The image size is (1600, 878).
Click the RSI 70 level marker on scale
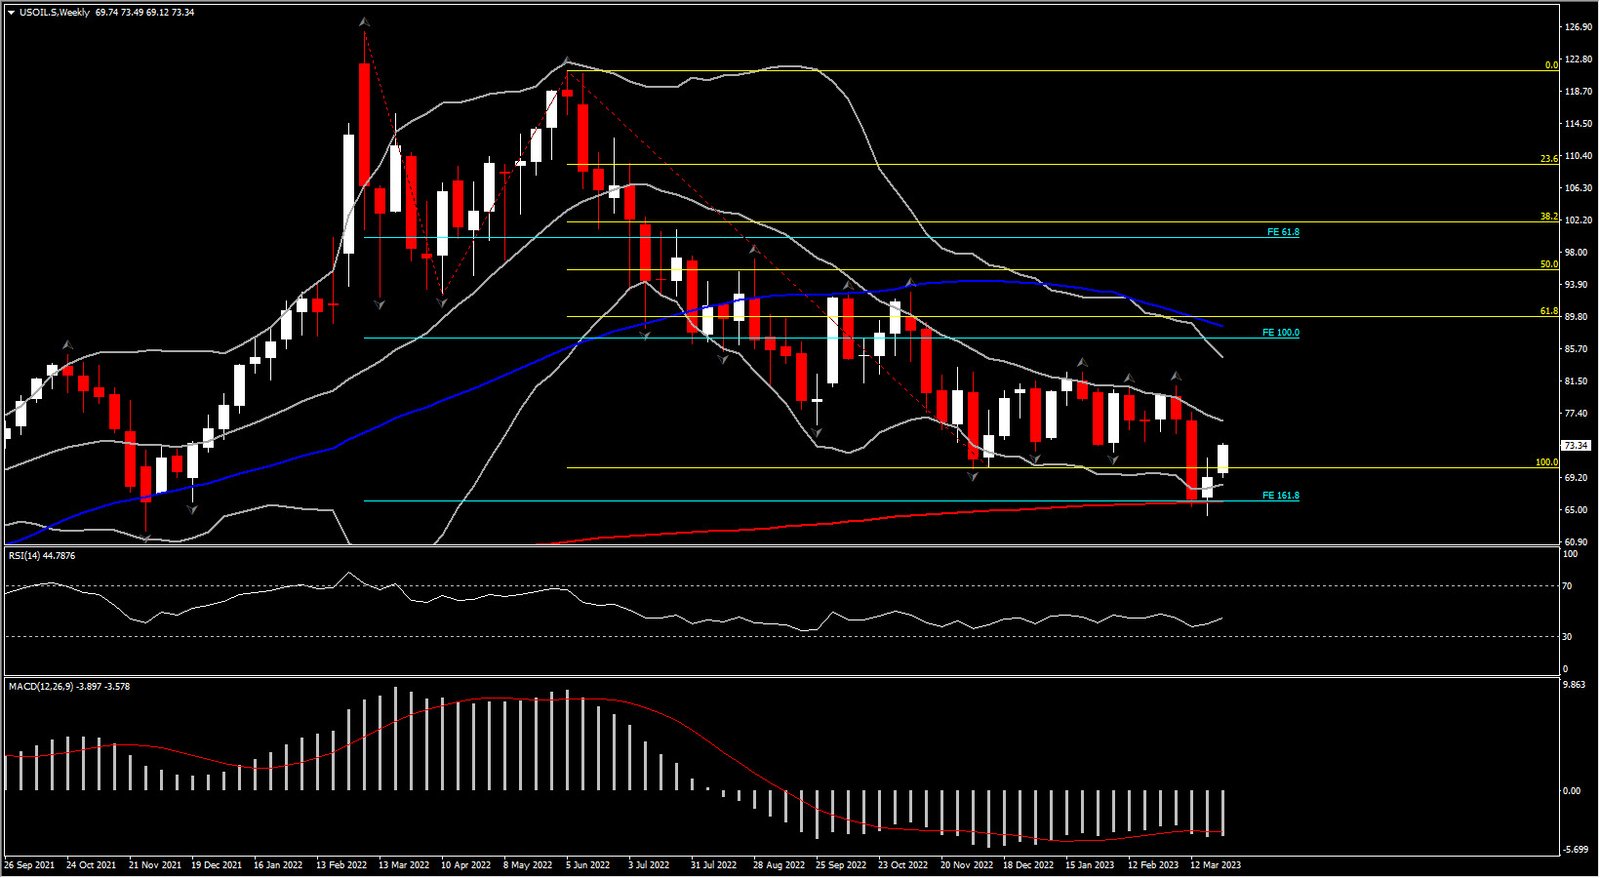coord(1568,587)
